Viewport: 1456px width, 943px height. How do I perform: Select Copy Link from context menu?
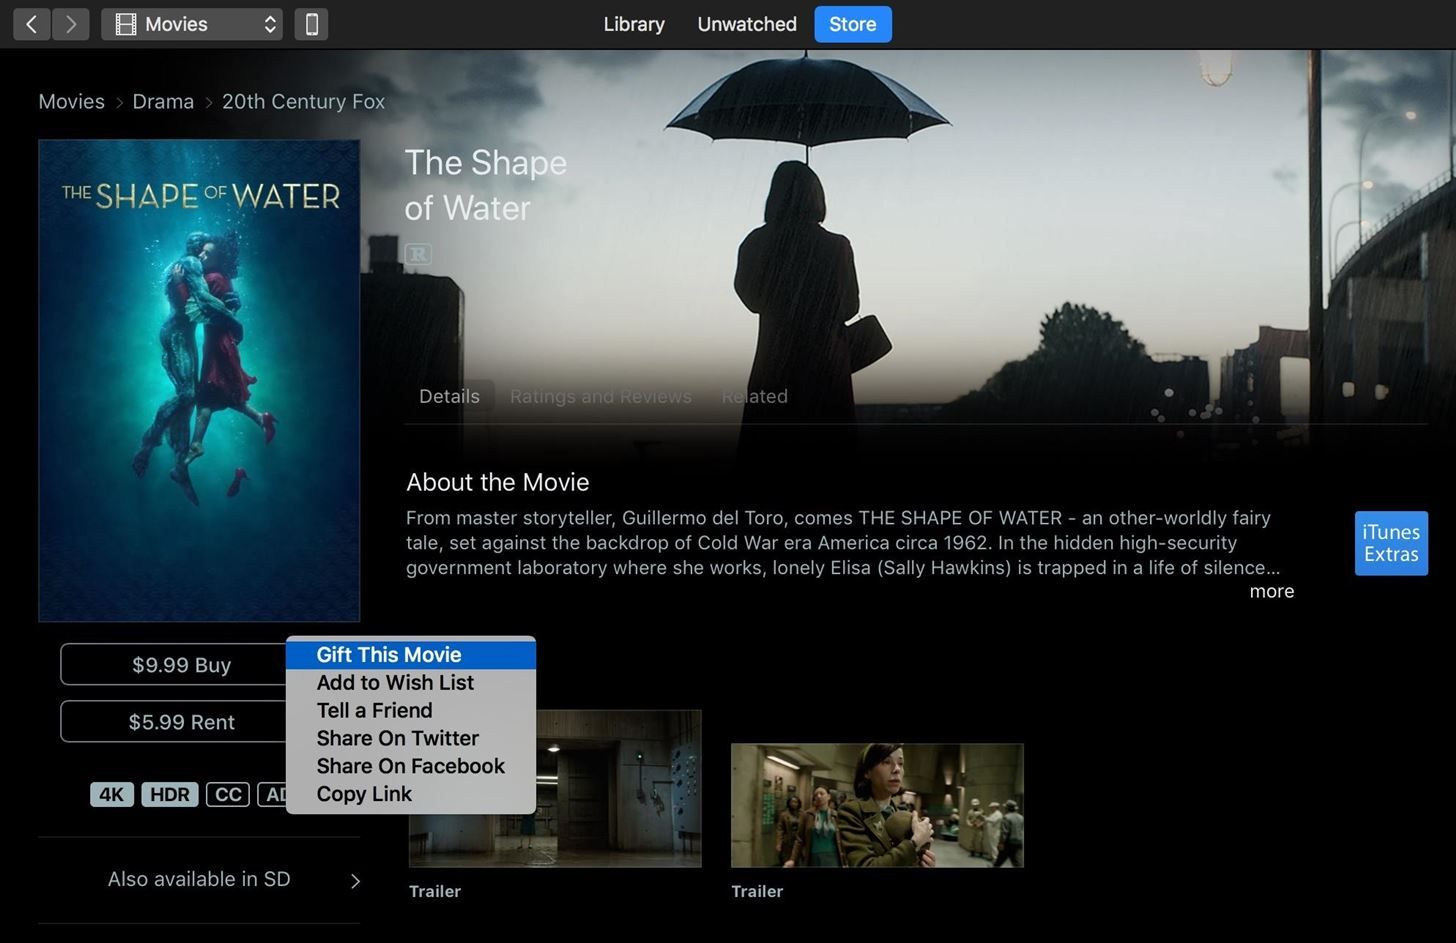(364, 794)
